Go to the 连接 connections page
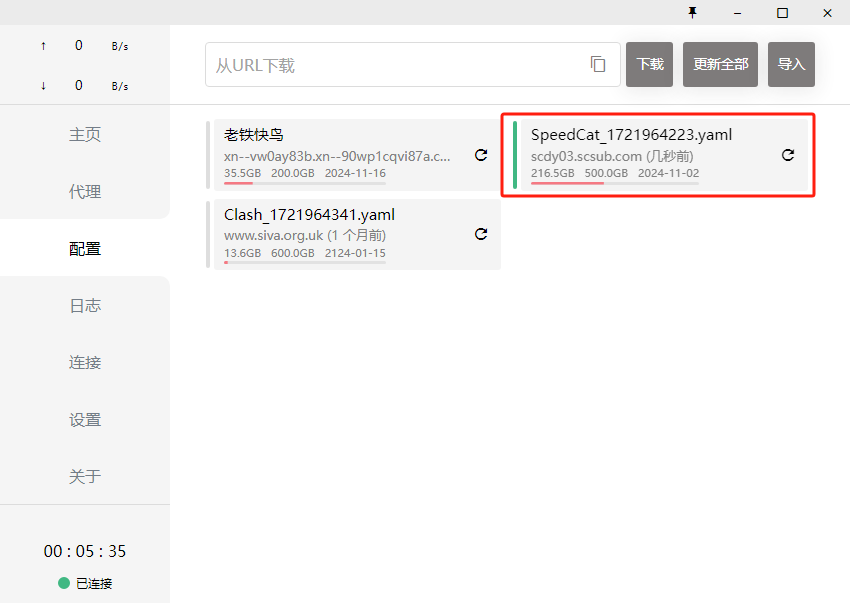850x603 pixels. (x=85, y=363)
